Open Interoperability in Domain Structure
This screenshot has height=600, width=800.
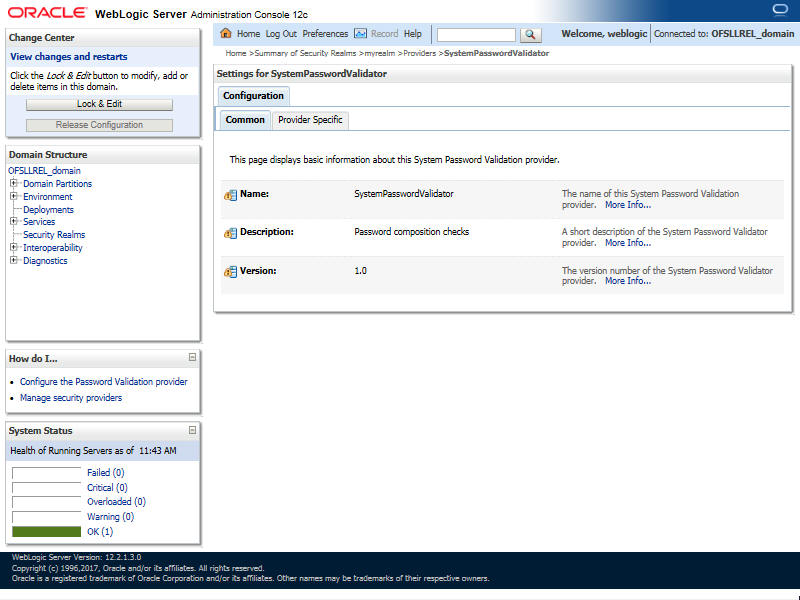(53, 247)
